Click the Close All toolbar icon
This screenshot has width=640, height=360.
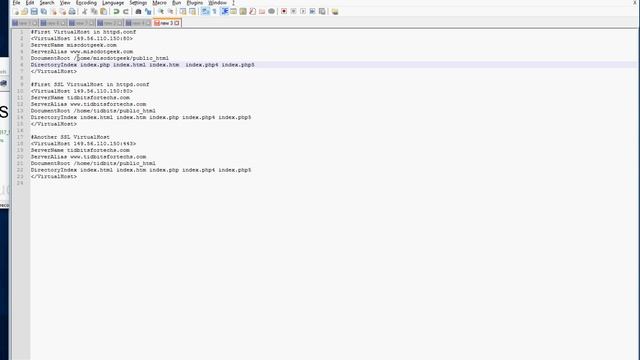pos(63,11)
